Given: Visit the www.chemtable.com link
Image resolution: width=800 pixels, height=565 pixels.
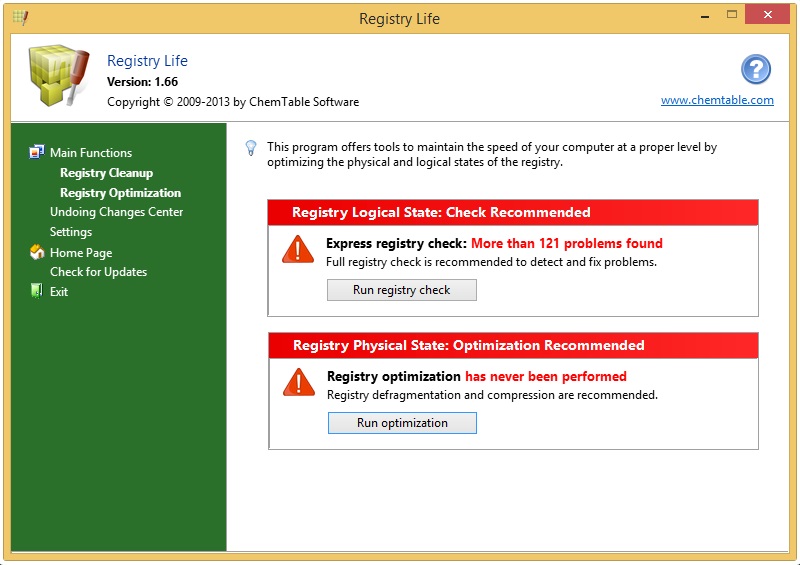Looking at the screenshot, I should [x=717, y=100].
